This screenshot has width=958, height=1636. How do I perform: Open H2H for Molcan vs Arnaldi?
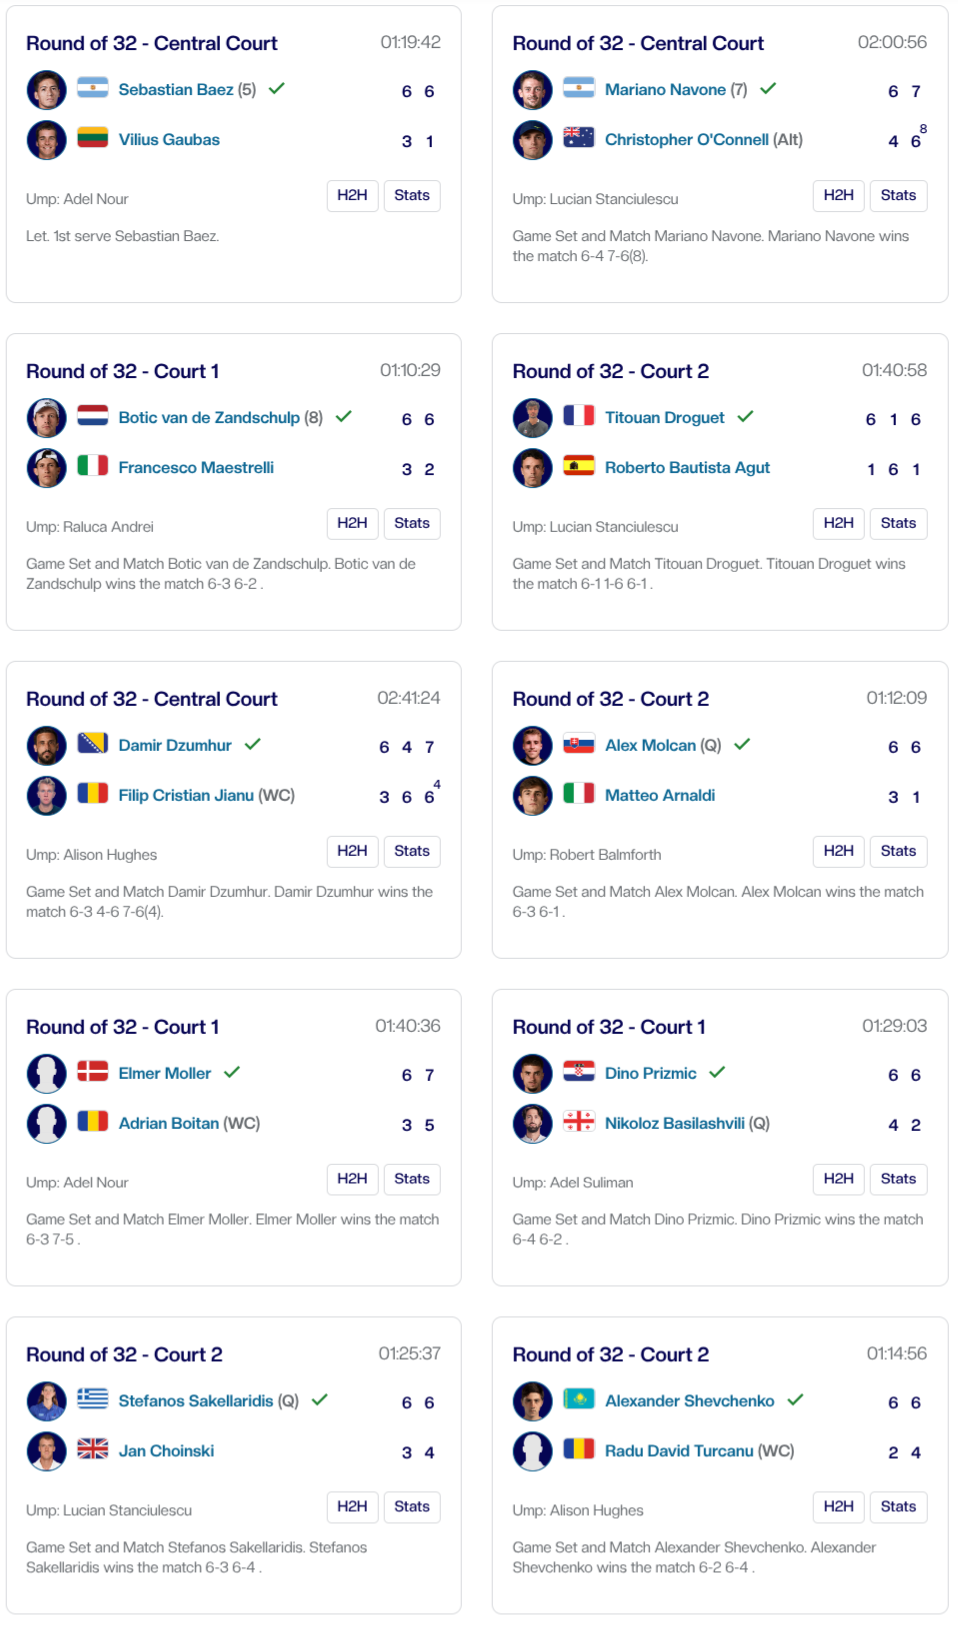tap(838, 852)
